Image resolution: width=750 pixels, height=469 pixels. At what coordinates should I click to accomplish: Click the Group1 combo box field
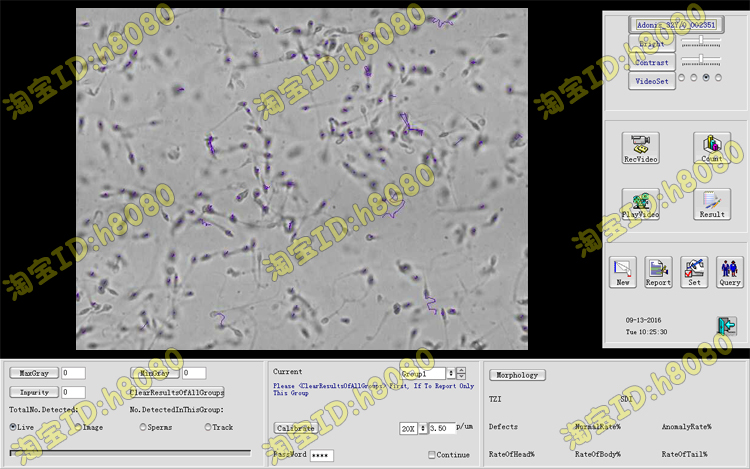[423, 373]
